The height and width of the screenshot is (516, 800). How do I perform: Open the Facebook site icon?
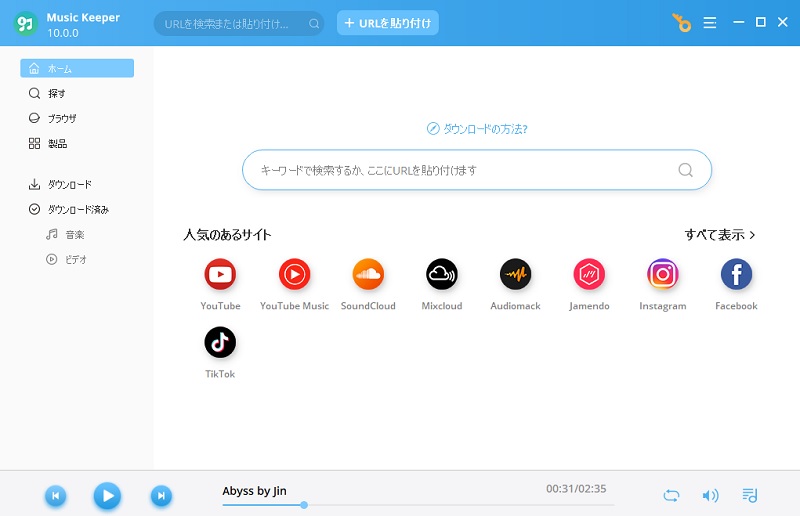(736, 274)
